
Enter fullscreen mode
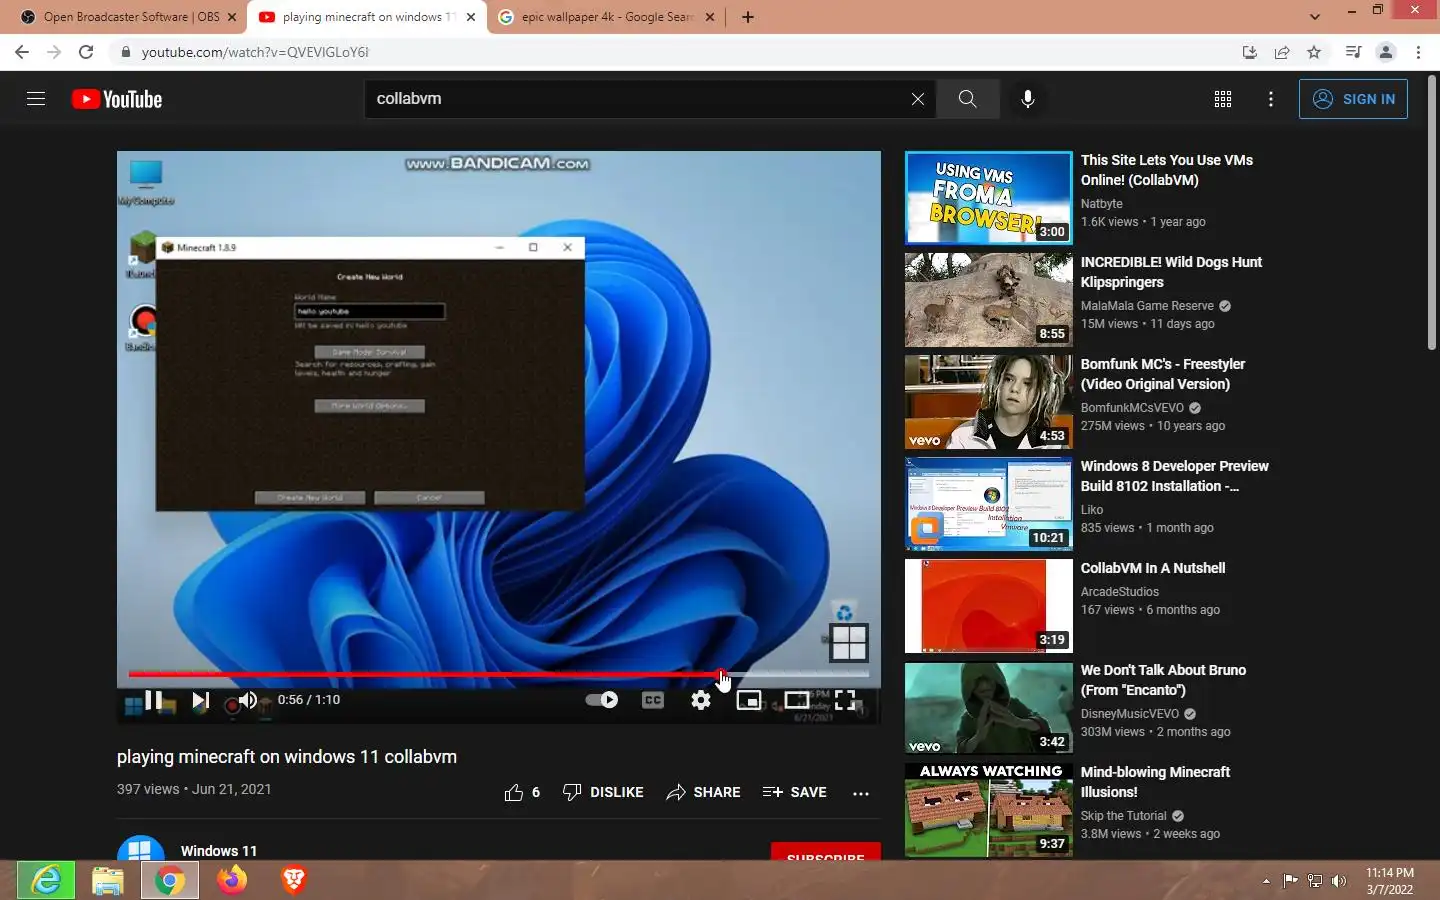[845, 700]
